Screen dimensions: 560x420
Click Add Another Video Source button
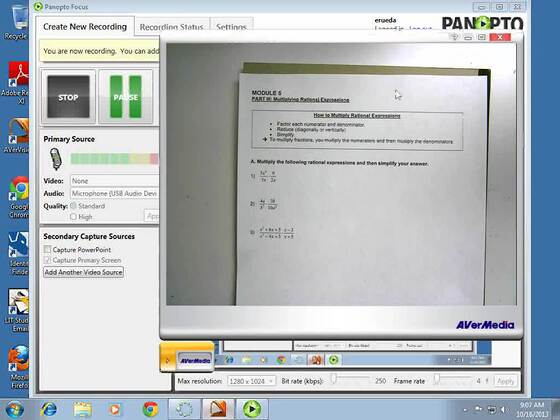84,272
